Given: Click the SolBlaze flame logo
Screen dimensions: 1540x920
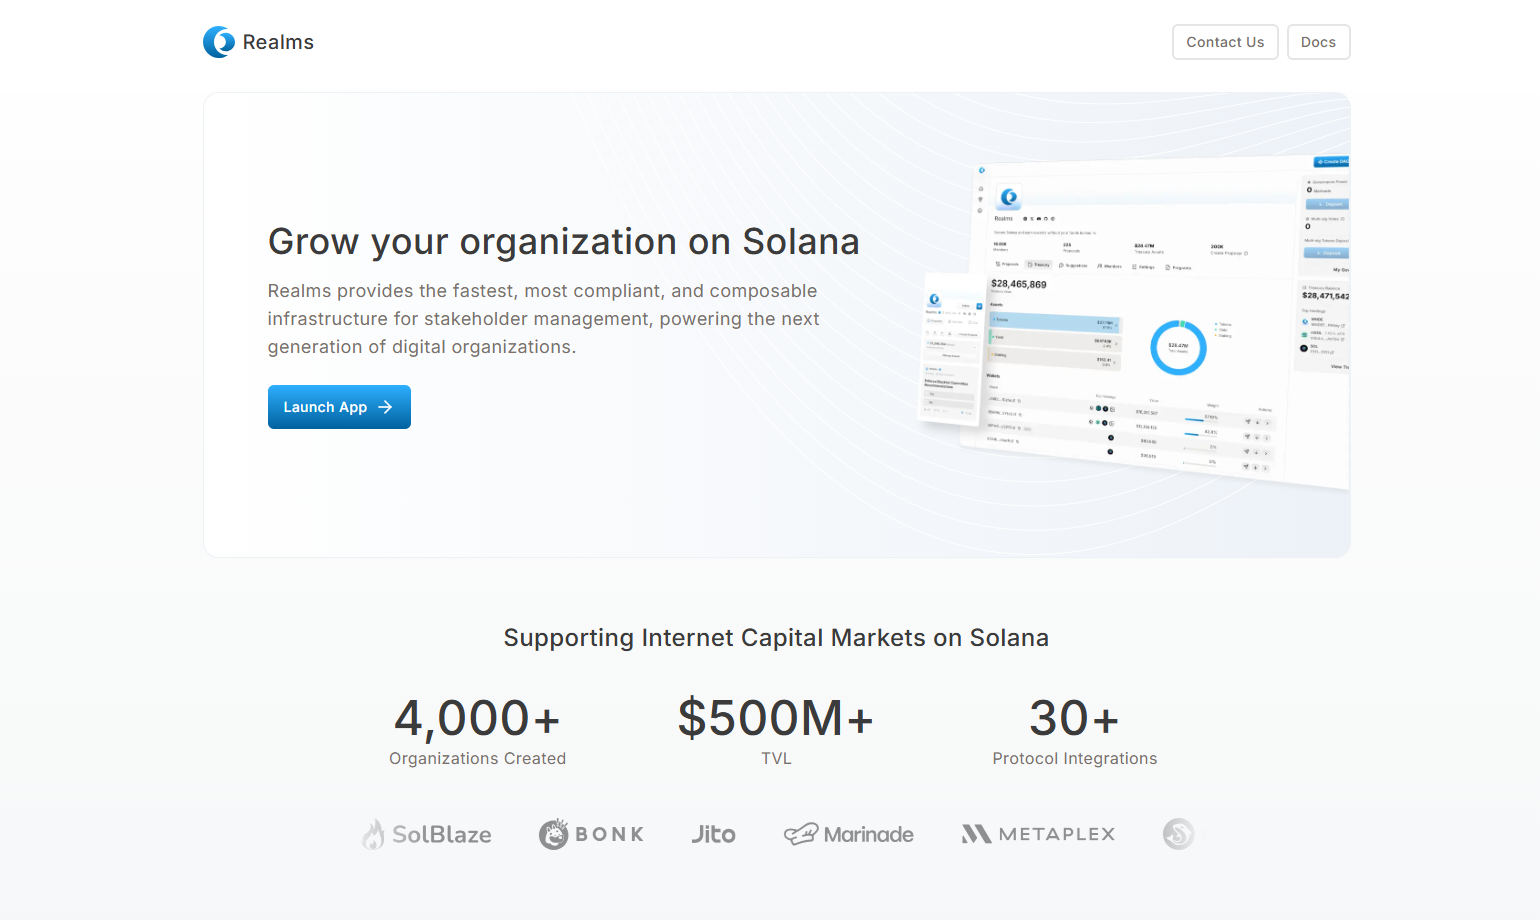Looking at the screenshot, I should coord(373,834).
